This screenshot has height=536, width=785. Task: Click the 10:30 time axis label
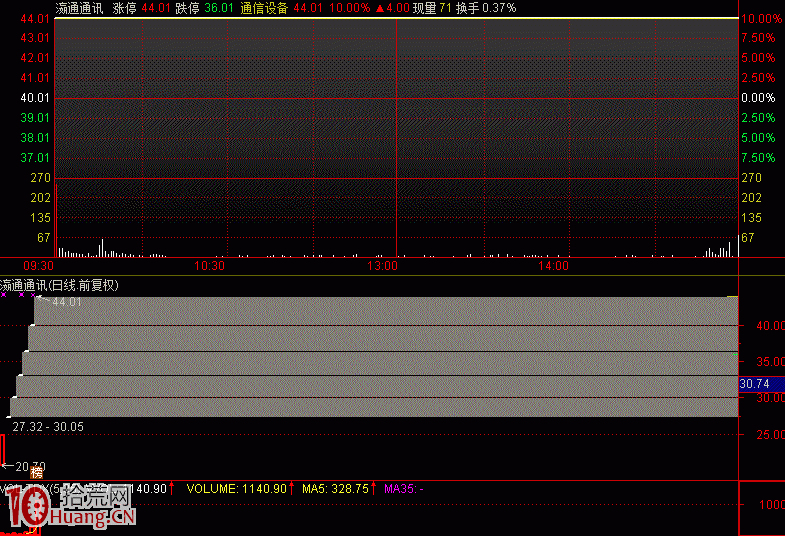tap(209, 266)
